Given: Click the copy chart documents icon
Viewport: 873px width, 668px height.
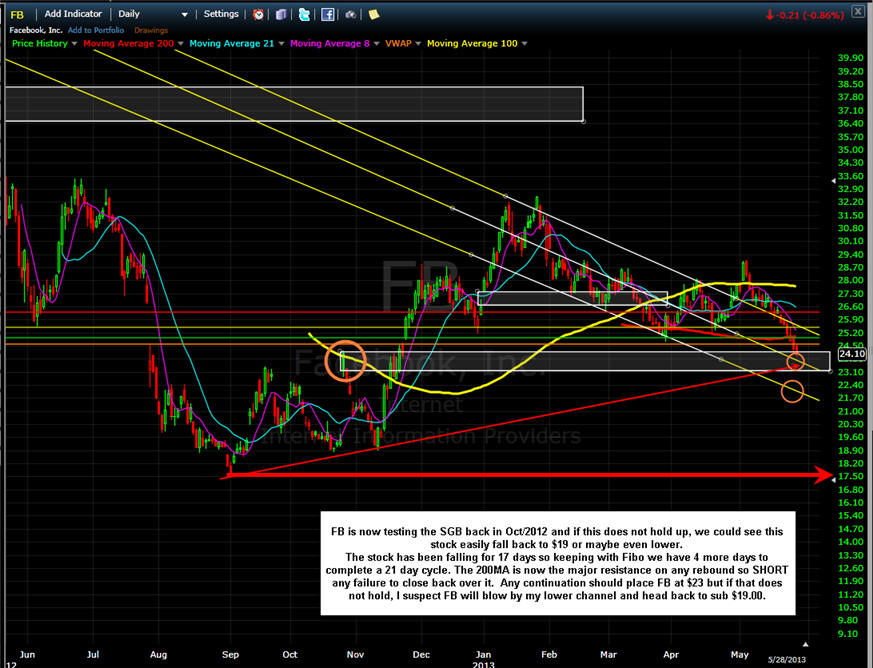Looking at the screenshot, I should pyautogui.click(x=280, y=14).
